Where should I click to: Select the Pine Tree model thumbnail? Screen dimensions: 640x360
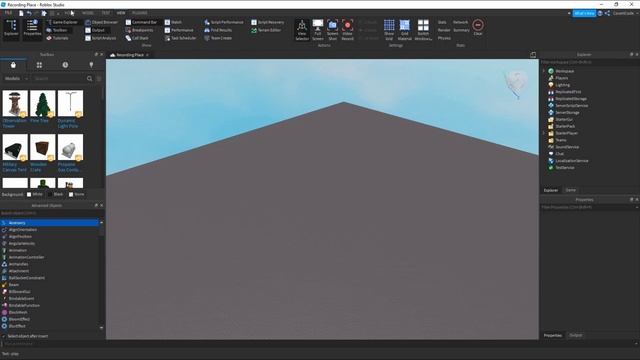42,104
